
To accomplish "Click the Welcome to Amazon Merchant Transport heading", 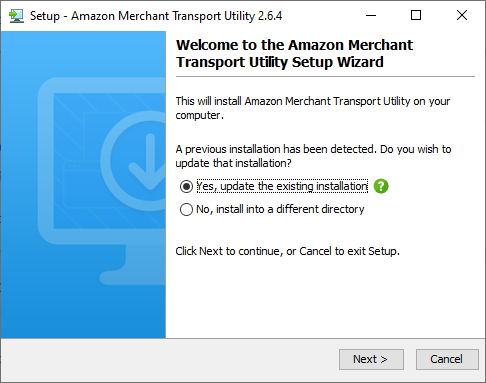I will click(x=294, y=53).
